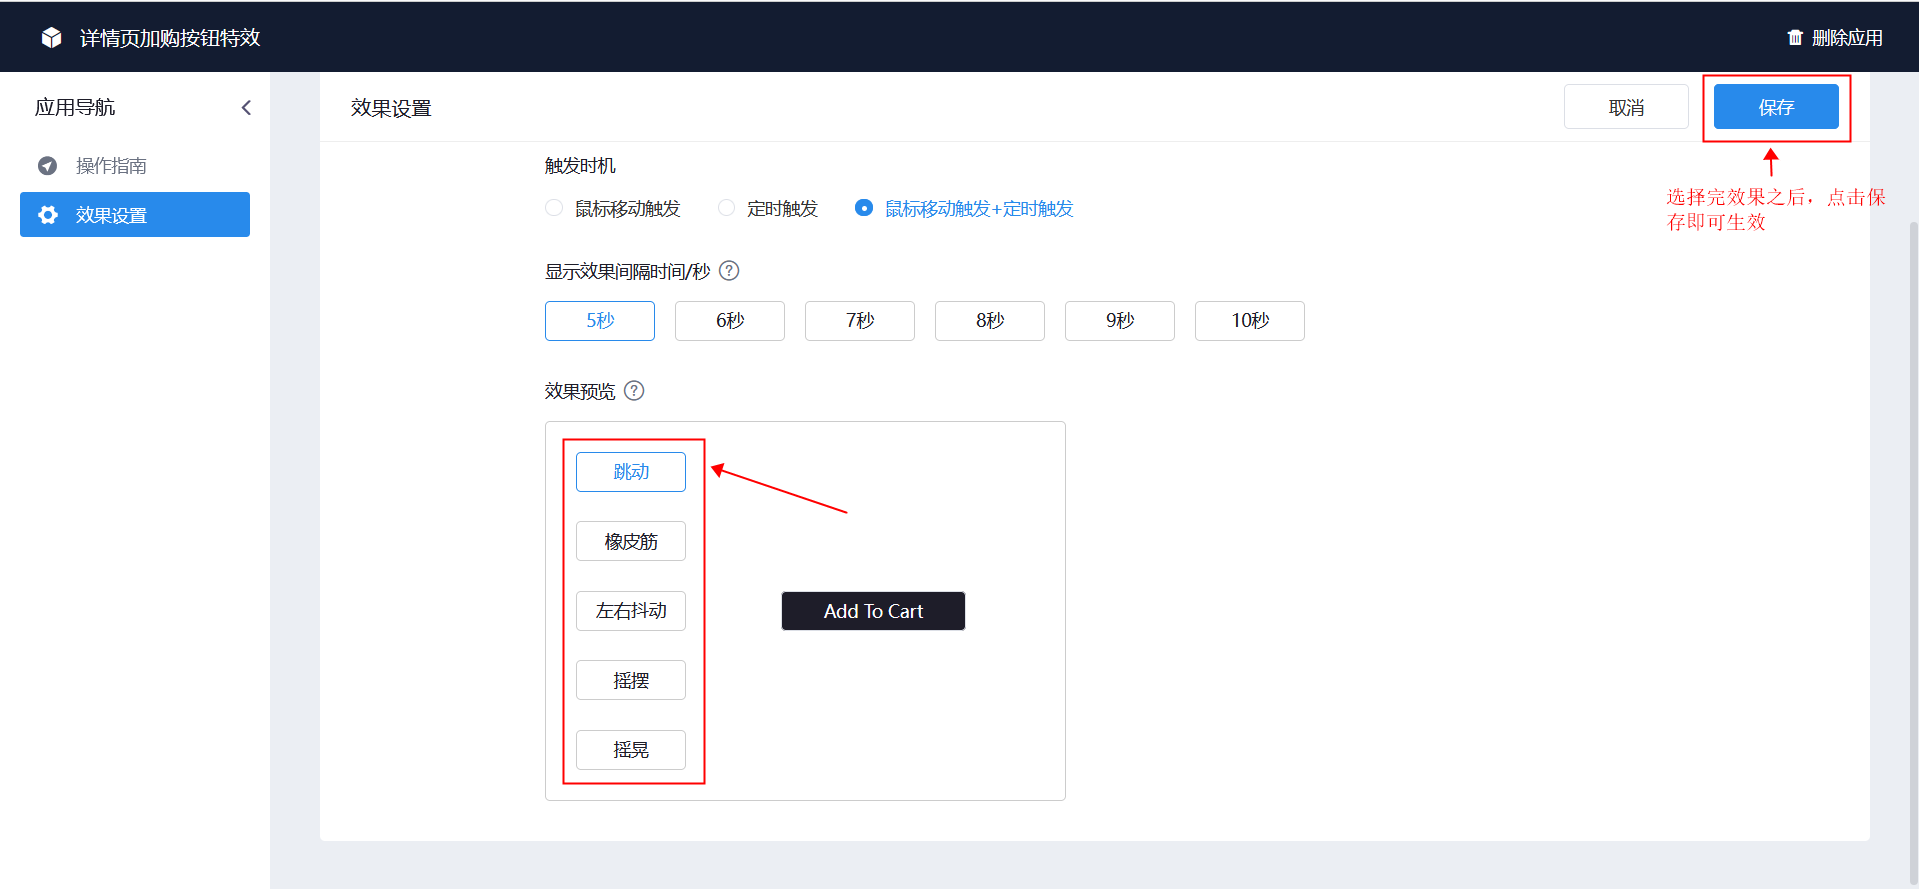Choose the 9秒 interval option
The width and height of the screenshot is (1919, 889).
pos(1120,321)
